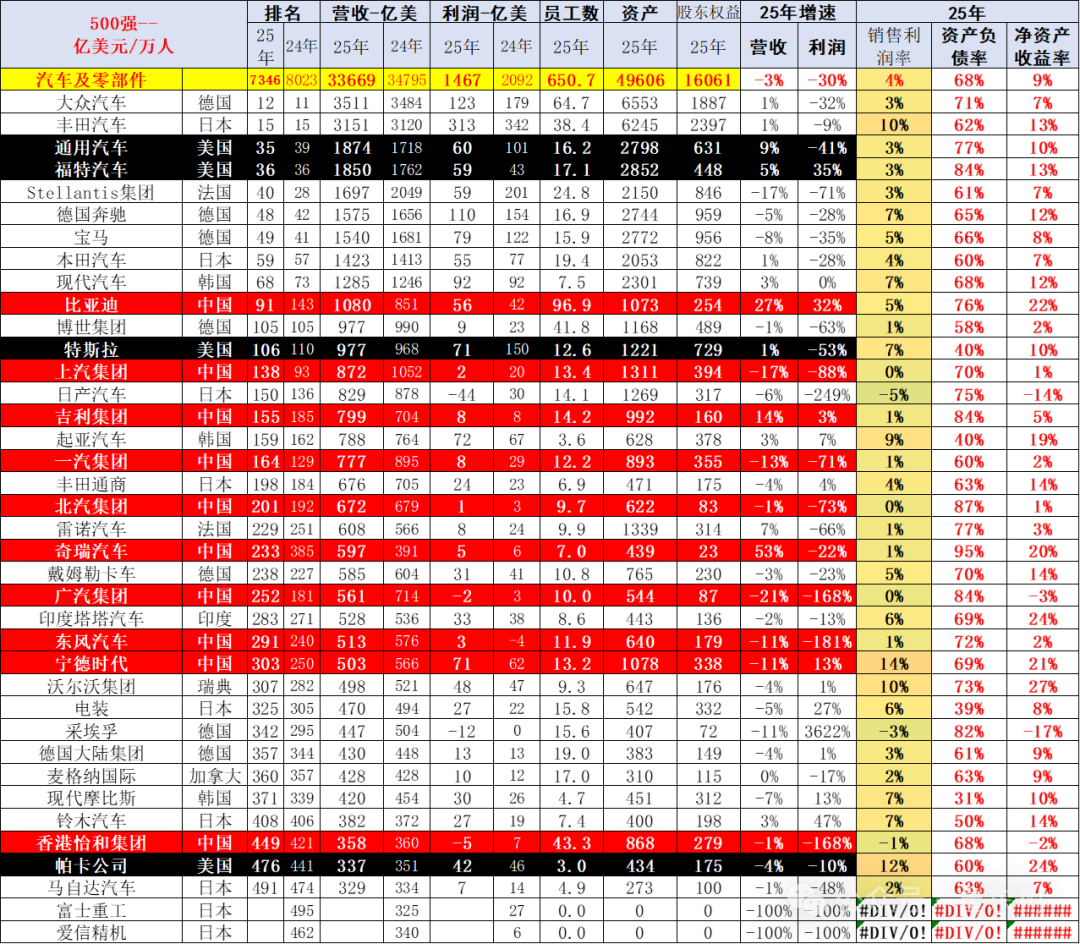
Task: Select the 销售利润率 column header
Action: (894, 46)
